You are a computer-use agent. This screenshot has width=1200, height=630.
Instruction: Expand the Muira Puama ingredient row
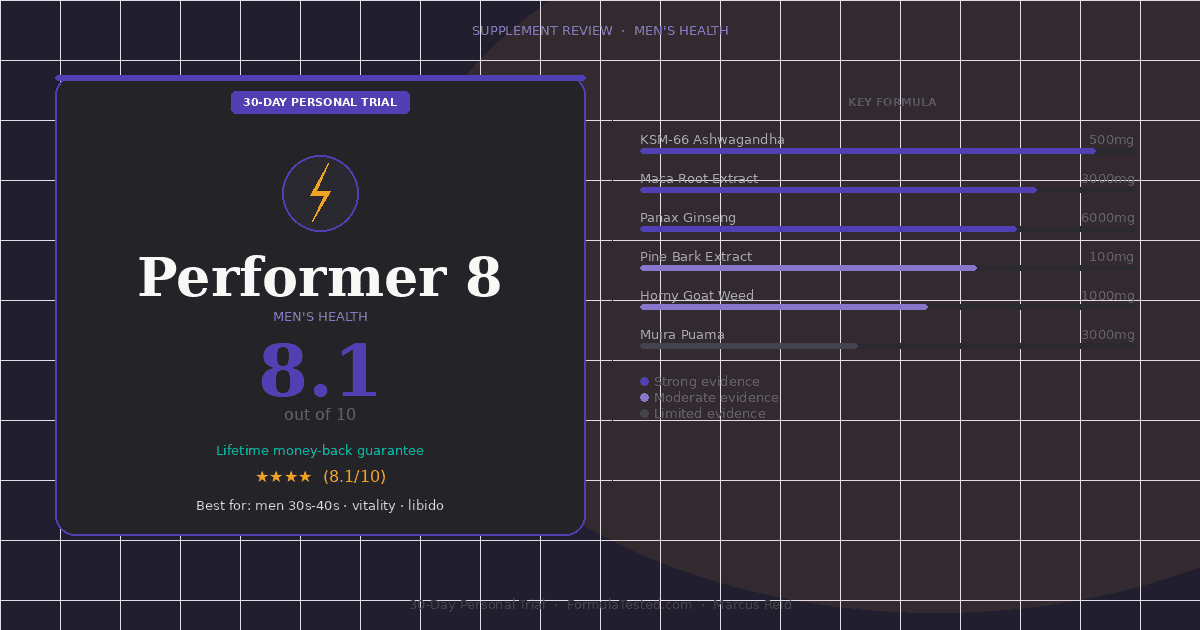coord(681,334)
